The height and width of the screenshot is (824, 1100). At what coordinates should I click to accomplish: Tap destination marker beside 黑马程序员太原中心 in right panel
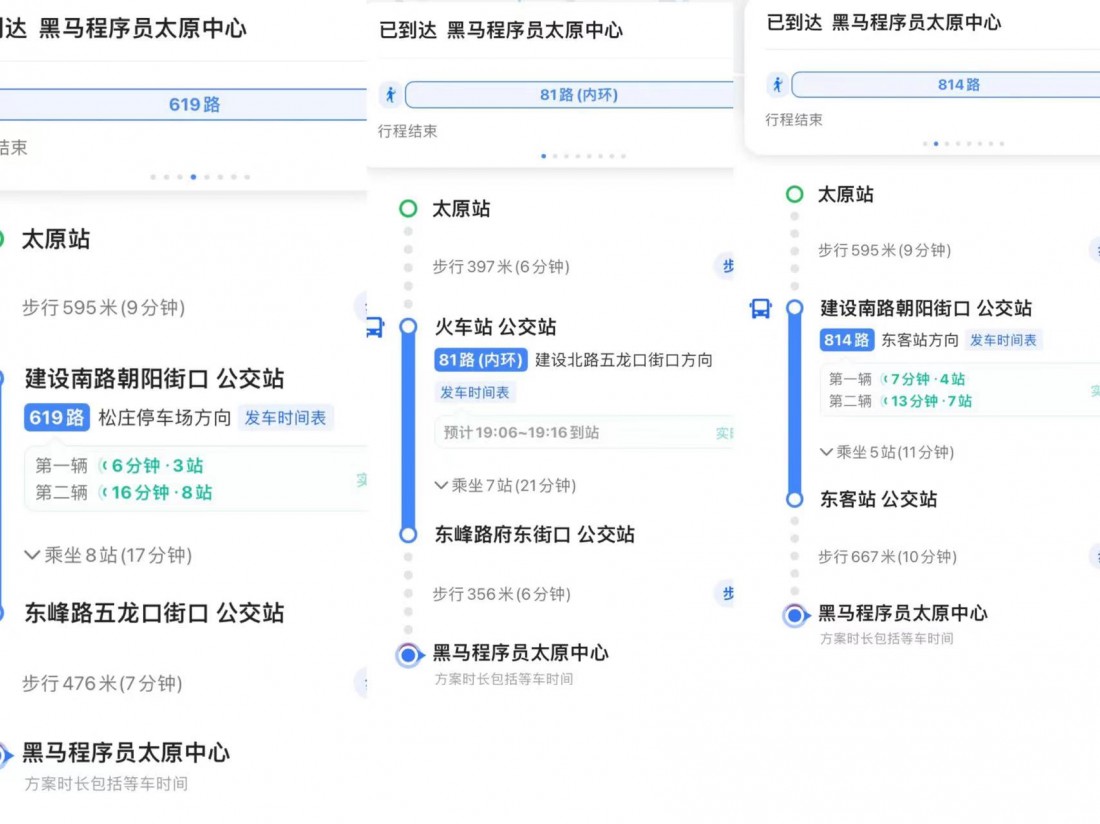click(795, 615)
